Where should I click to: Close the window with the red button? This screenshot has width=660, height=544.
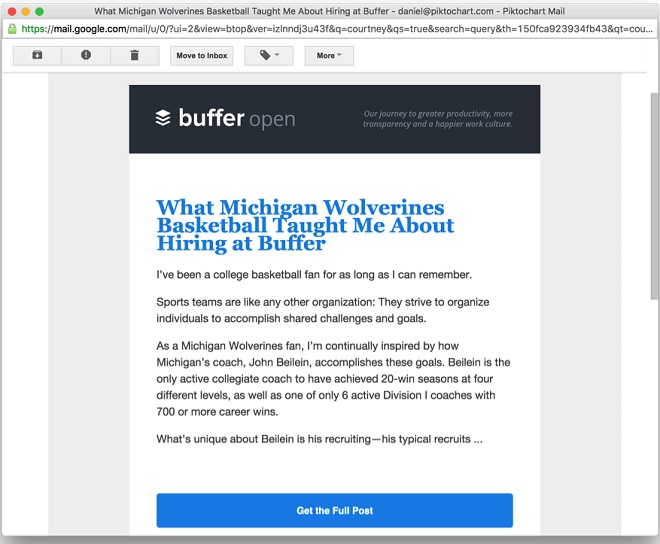[x=12, y=11]
